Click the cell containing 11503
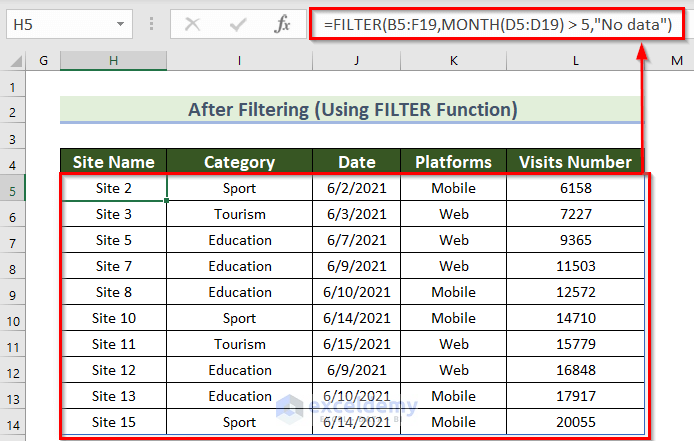This screenshot has width=694, height=441. click(x=575, y=266)
